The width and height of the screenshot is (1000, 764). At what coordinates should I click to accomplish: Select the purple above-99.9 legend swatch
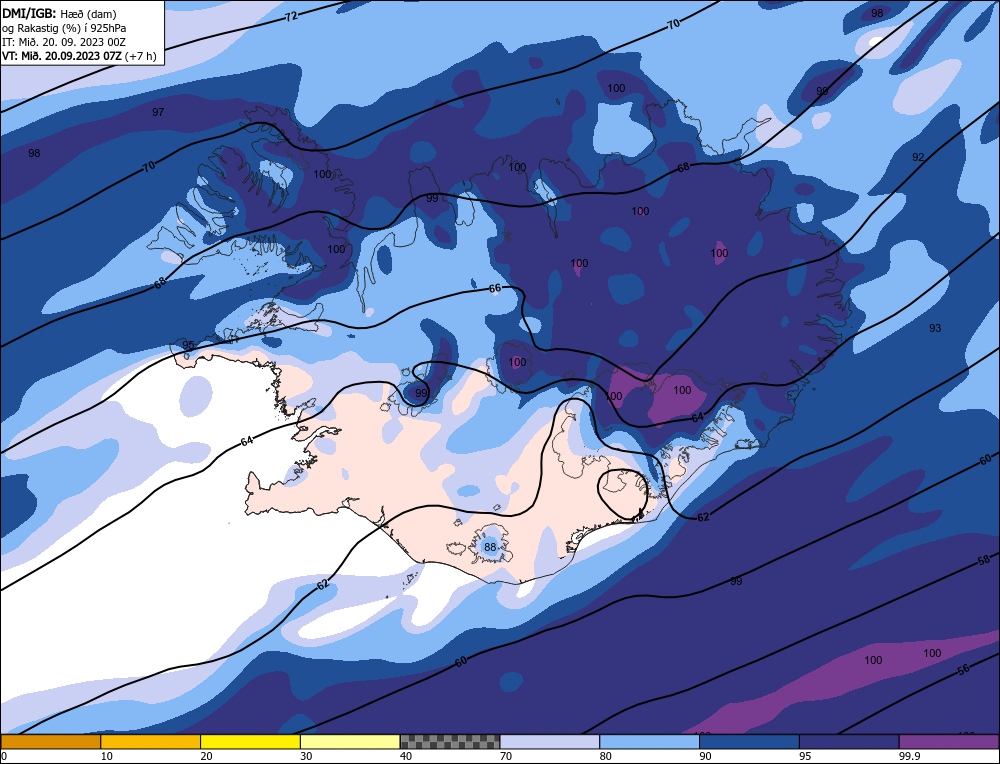coord(949,742)
